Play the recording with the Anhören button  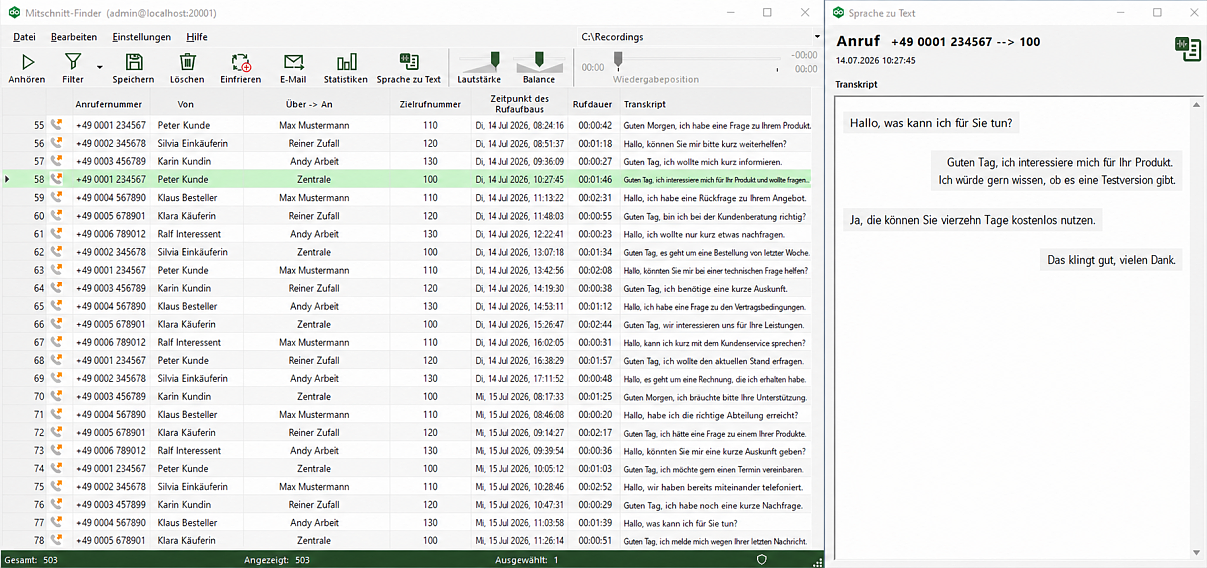click(x=27, y=68)
